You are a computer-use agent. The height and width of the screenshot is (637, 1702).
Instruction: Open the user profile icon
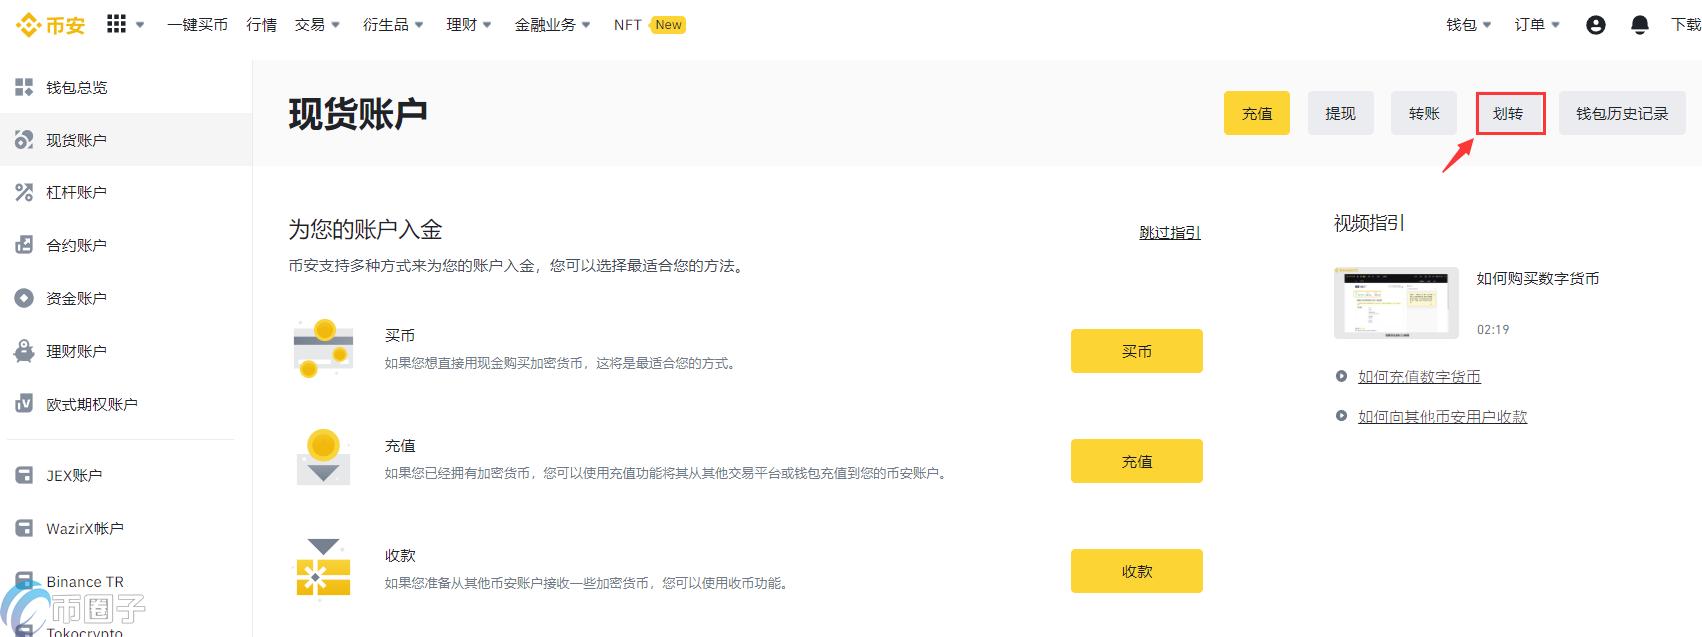coord(1595,25)
